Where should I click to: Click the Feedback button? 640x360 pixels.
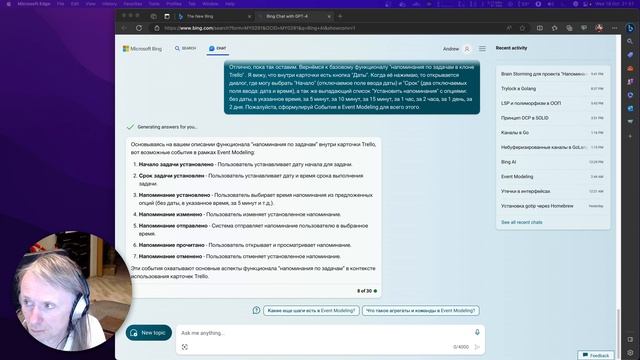coord(596,356)
